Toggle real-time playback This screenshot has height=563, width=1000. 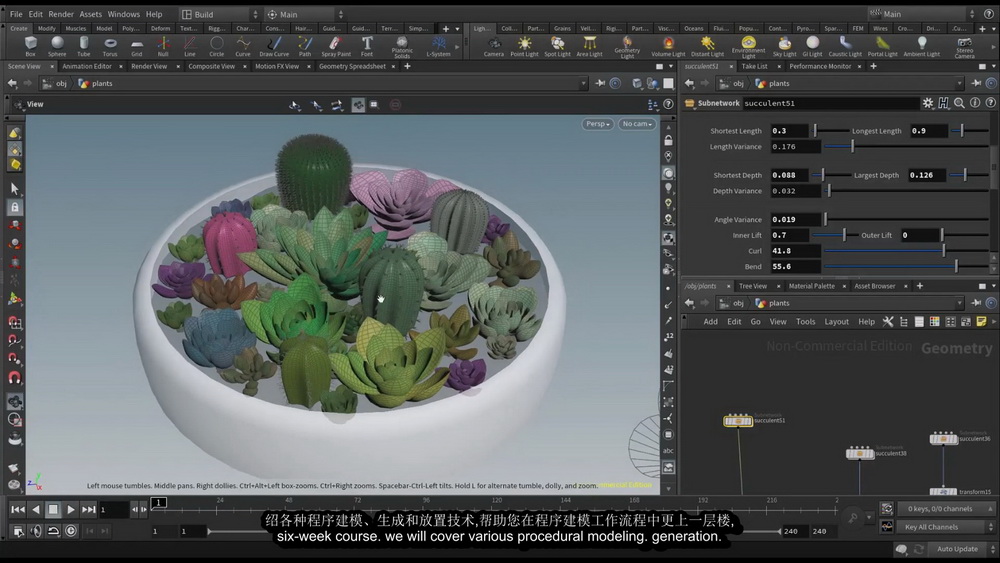[x=71, y=530]
